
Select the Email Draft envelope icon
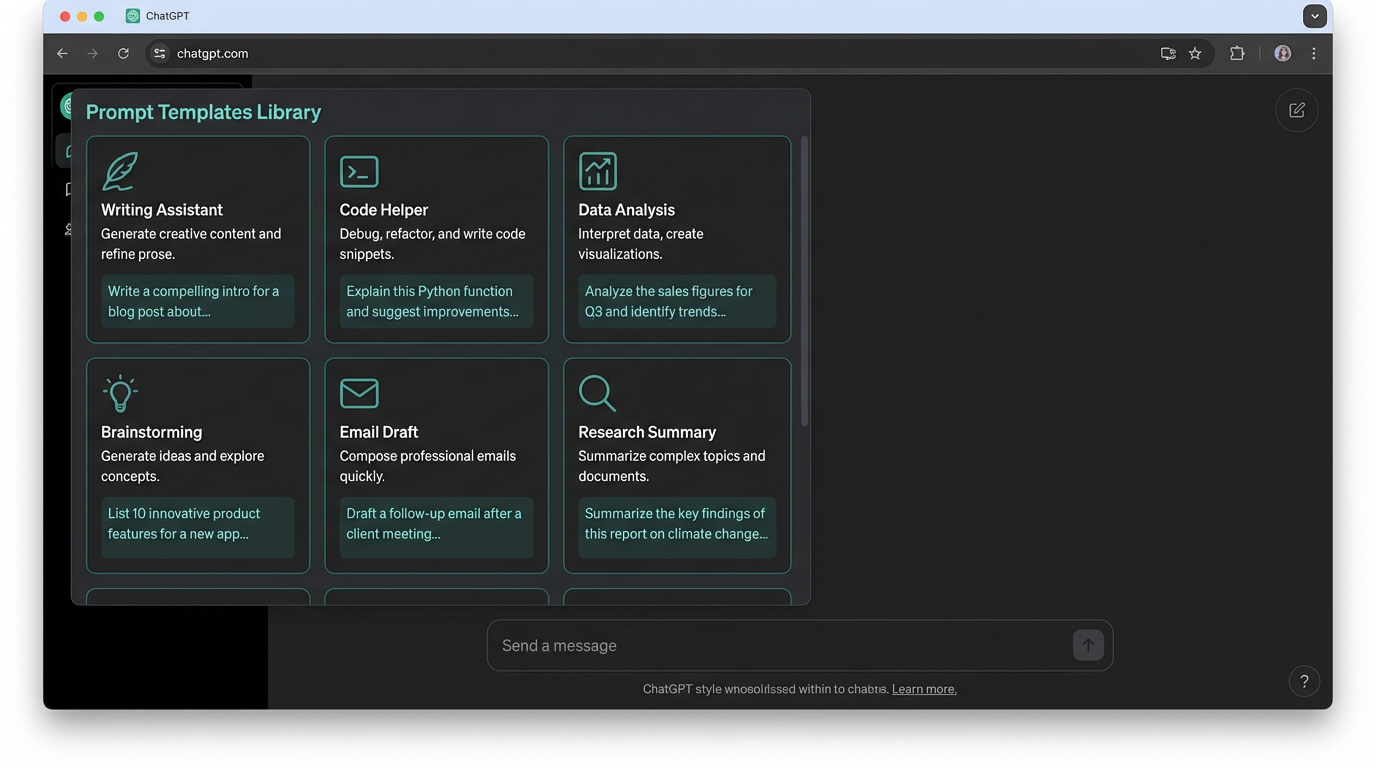pos(358,393)
